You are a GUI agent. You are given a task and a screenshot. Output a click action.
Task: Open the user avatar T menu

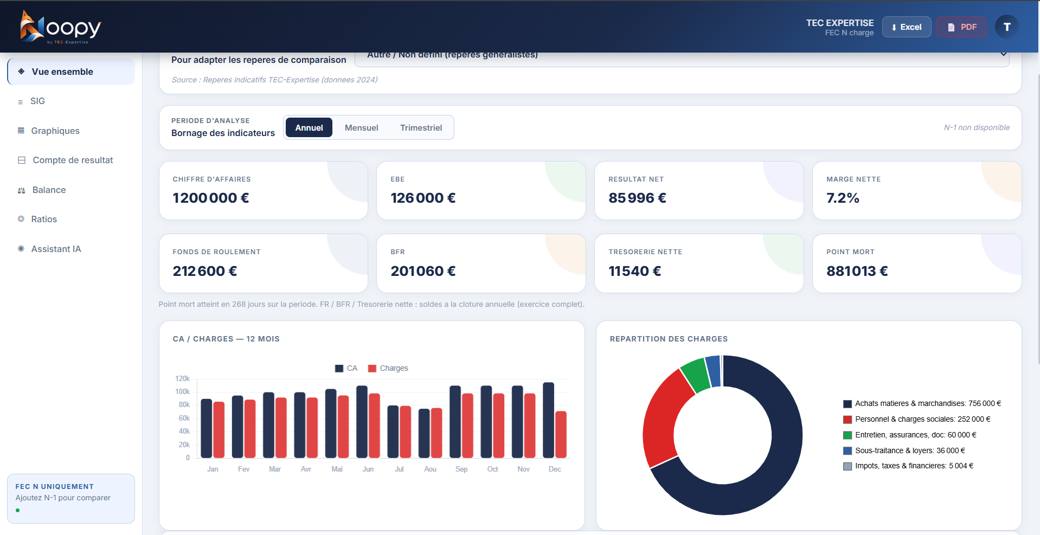coord(1007,27)
